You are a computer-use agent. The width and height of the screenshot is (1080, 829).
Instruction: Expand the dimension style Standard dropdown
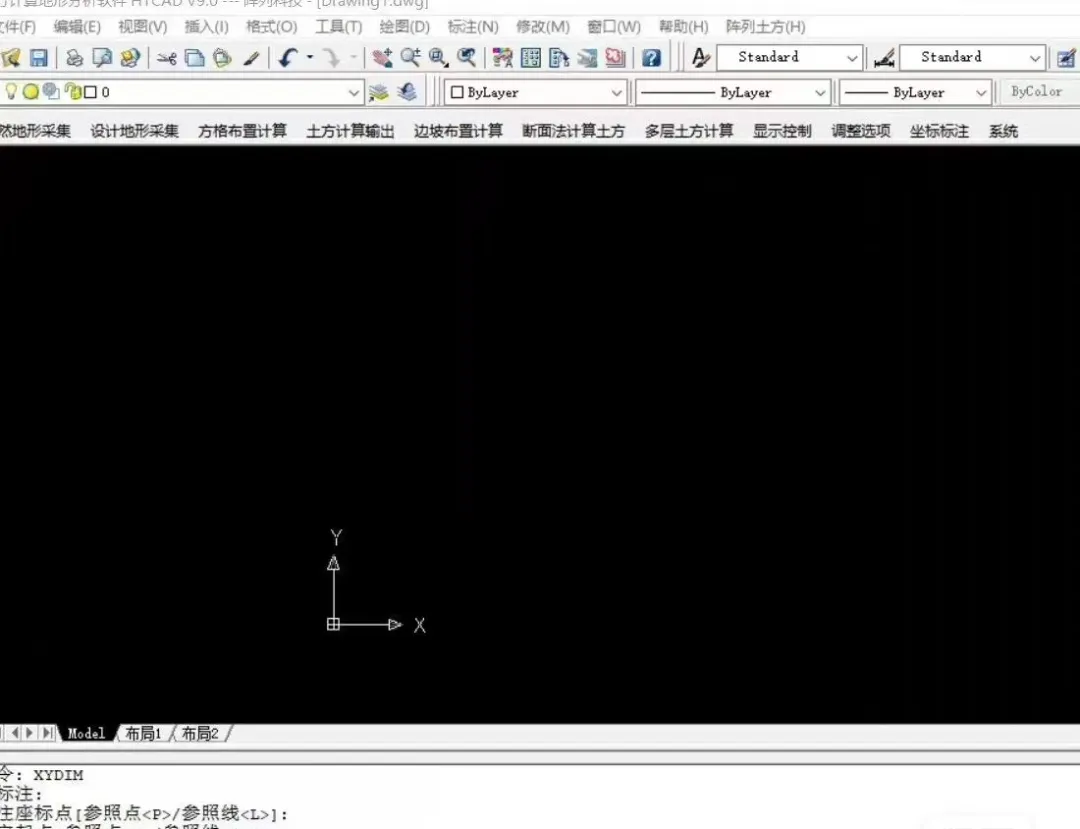pyautogui.click(x=1035, y=58)
